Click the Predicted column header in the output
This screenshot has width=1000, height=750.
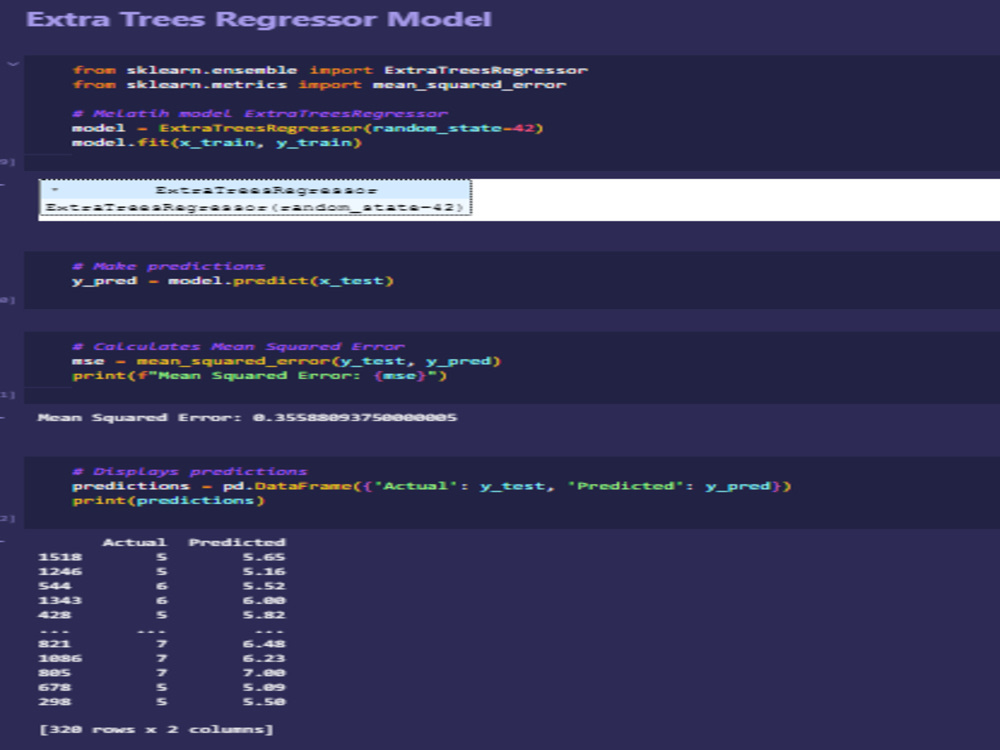(x=237, y=542)
